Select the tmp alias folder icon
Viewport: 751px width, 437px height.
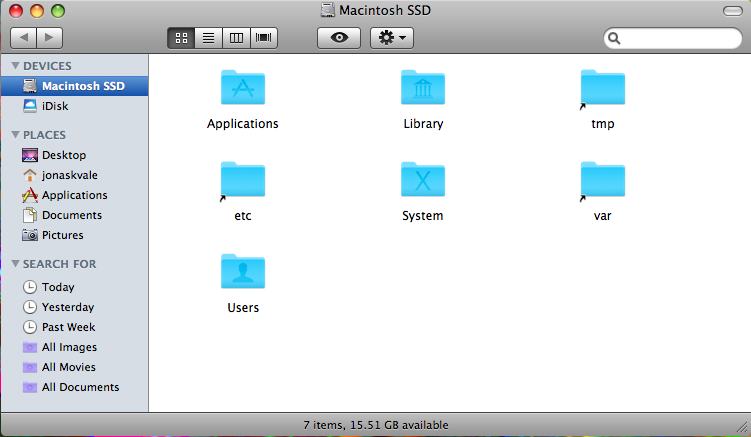pyautogui.click(x=603, y=89)
